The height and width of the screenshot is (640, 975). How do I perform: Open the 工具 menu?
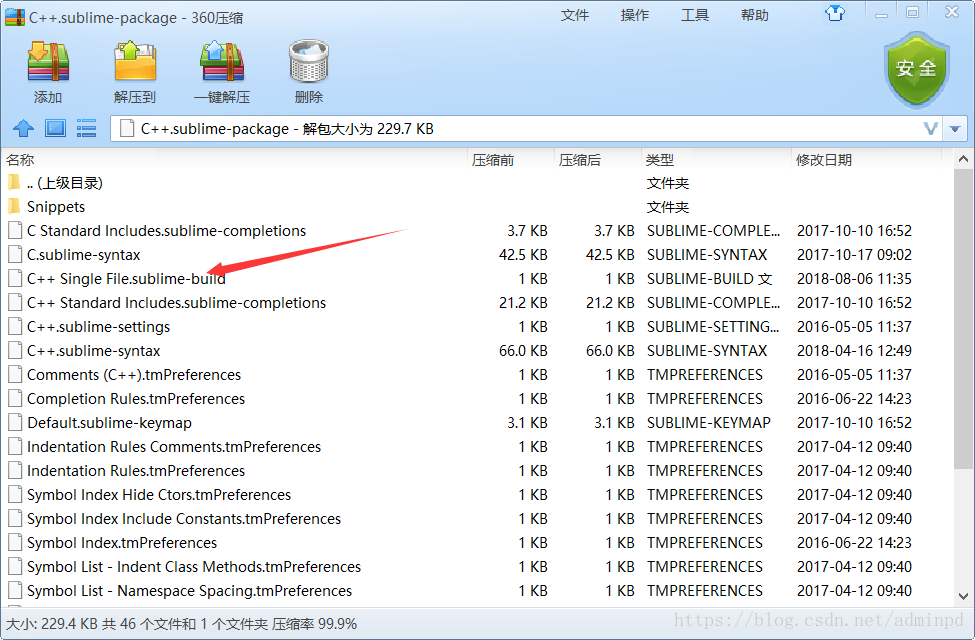(695, 16)
